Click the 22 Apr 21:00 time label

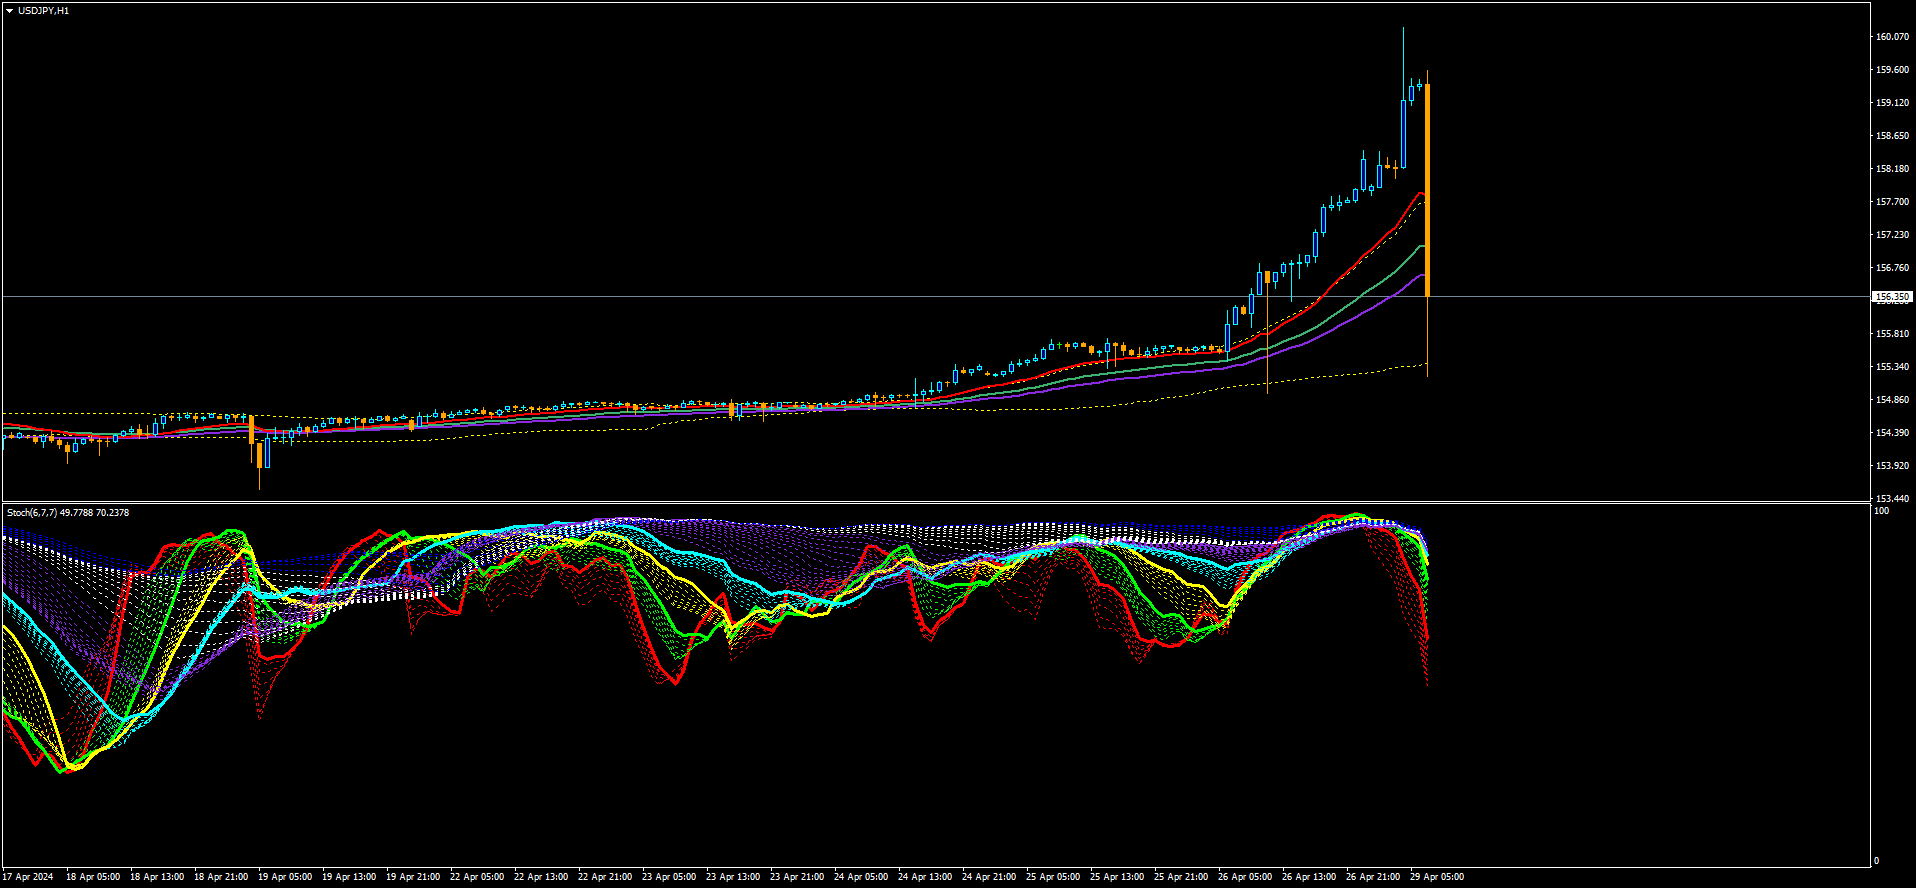pos(605,877)
